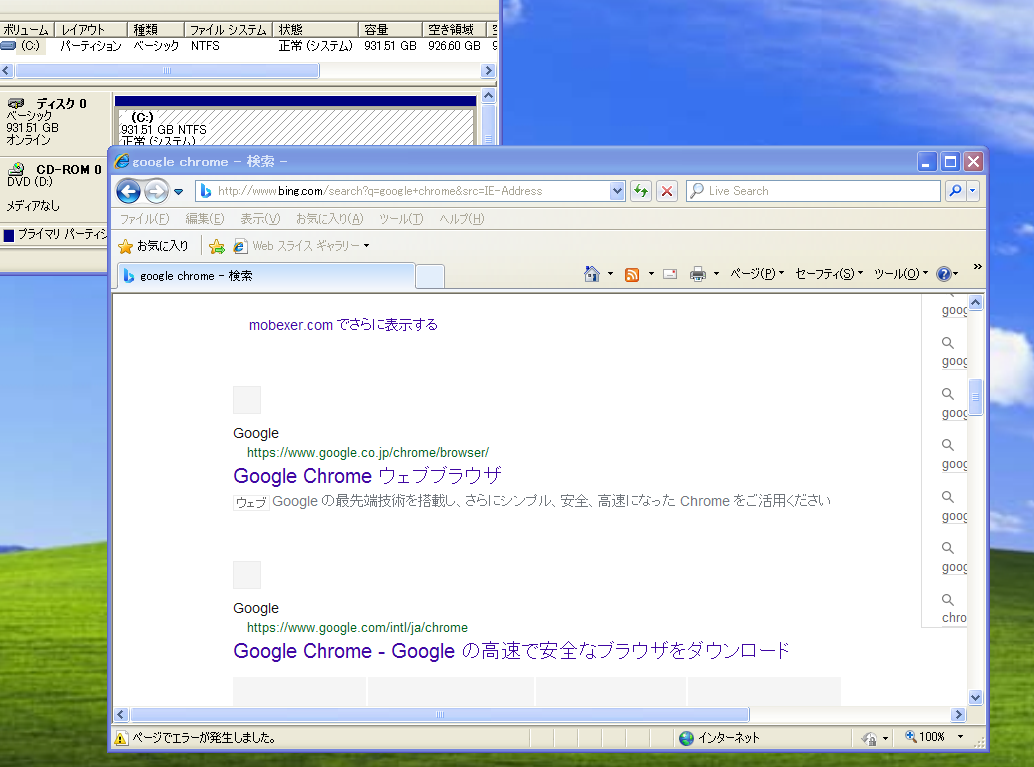Viewport: 1034px width, 767px height.
Task: Expand the address bar URL history dropdown
Action: pos(617,191)
